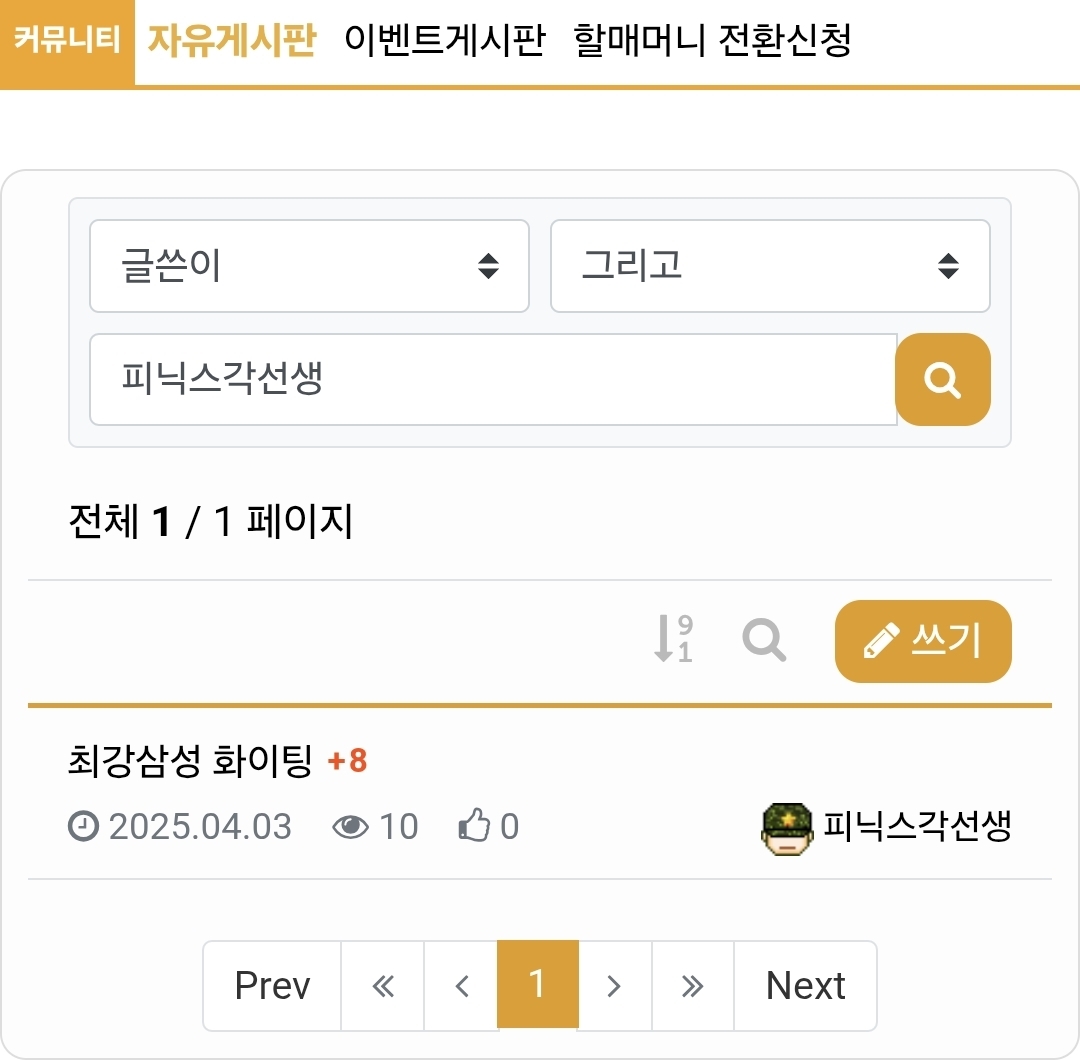Click the single right chevron page arrow
The height and width of the screenshot is (1060, 1080).
614,986
